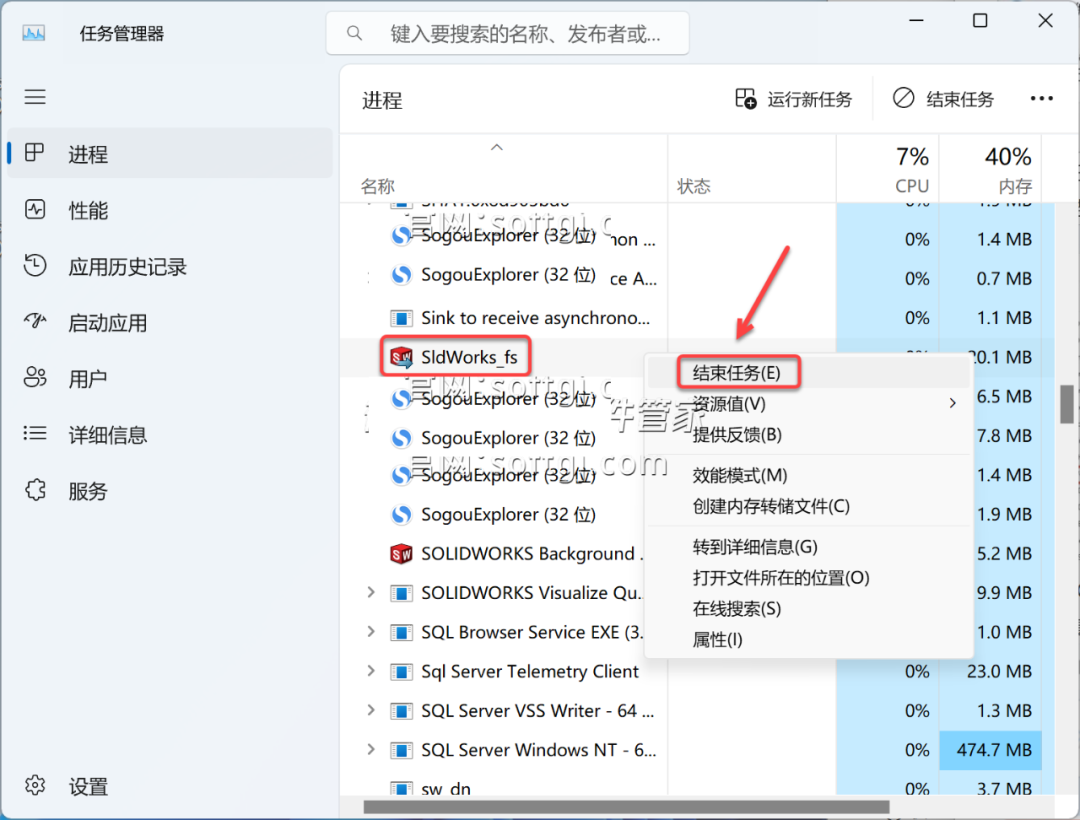This screenshot has width=1080, height=820.
Task: Choose 打开文件所在的位置(O) menu item
Action: click(809, 578)
